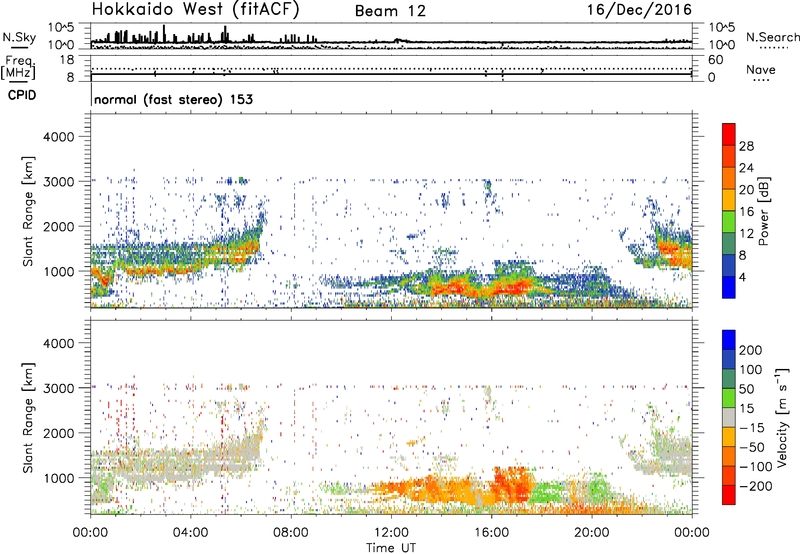Click the '12:00' time axis label
The height and width of the screenshot is (554, 800).
click(x=391, y=533)
